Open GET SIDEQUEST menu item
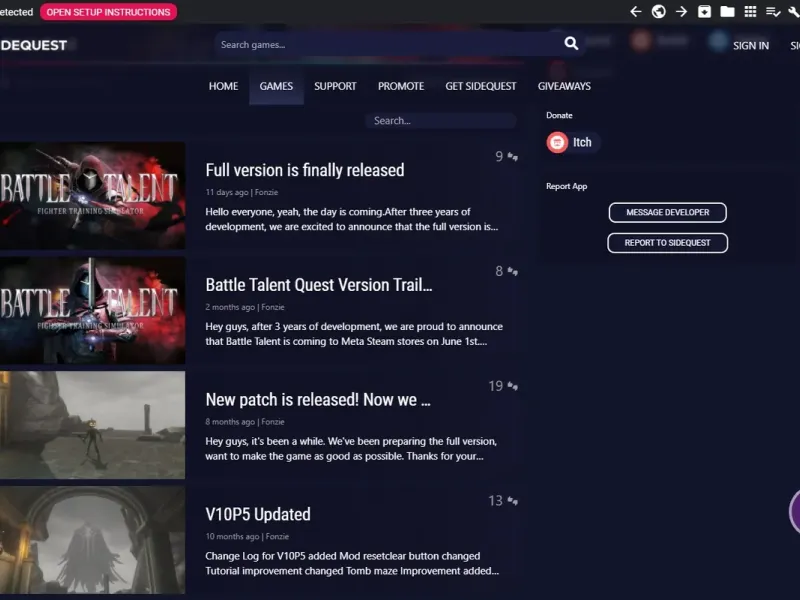Viewport: 800px width, 600px height. click(x=481, y=86)
